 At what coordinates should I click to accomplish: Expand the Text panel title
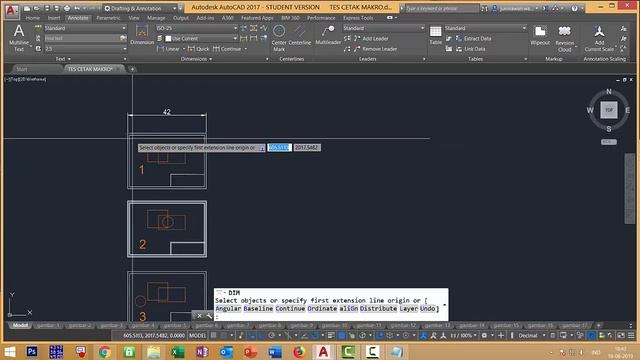63,59
